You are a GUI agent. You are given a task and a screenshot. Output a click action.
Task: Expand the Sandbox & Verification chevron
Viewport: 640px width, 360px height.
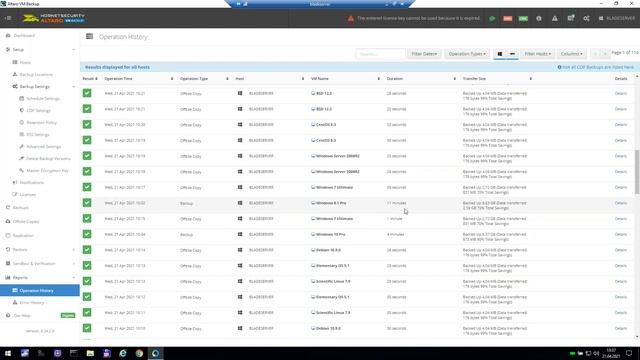coord(73,264)
